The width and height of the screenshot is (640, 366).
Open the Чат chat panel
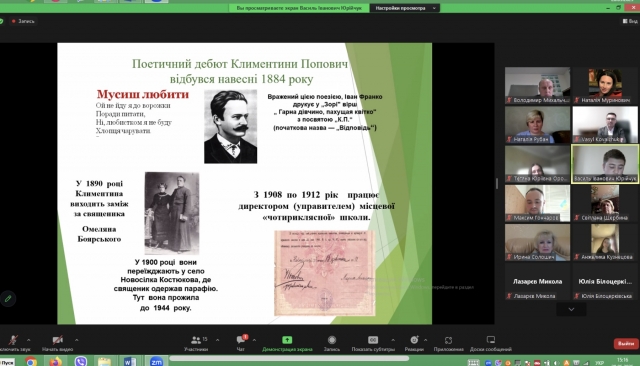coord(241,343)
